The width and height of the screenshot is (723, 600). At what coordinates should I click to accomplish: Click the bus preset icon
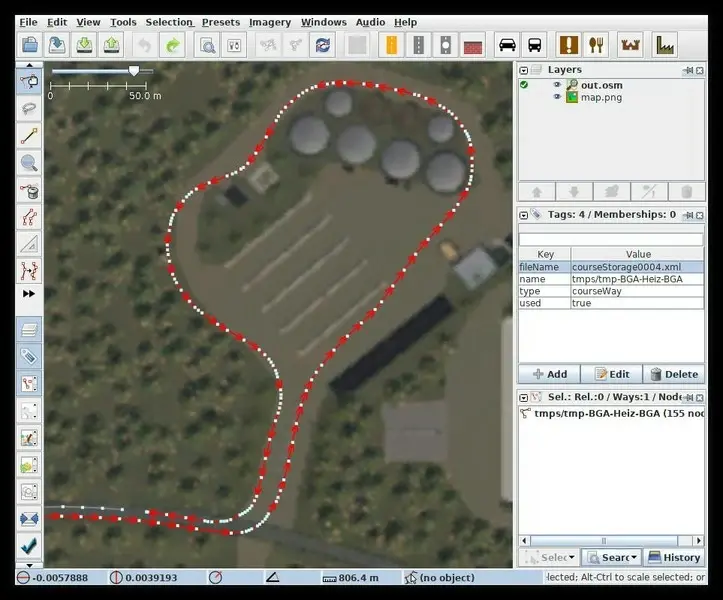coord(535,45)
